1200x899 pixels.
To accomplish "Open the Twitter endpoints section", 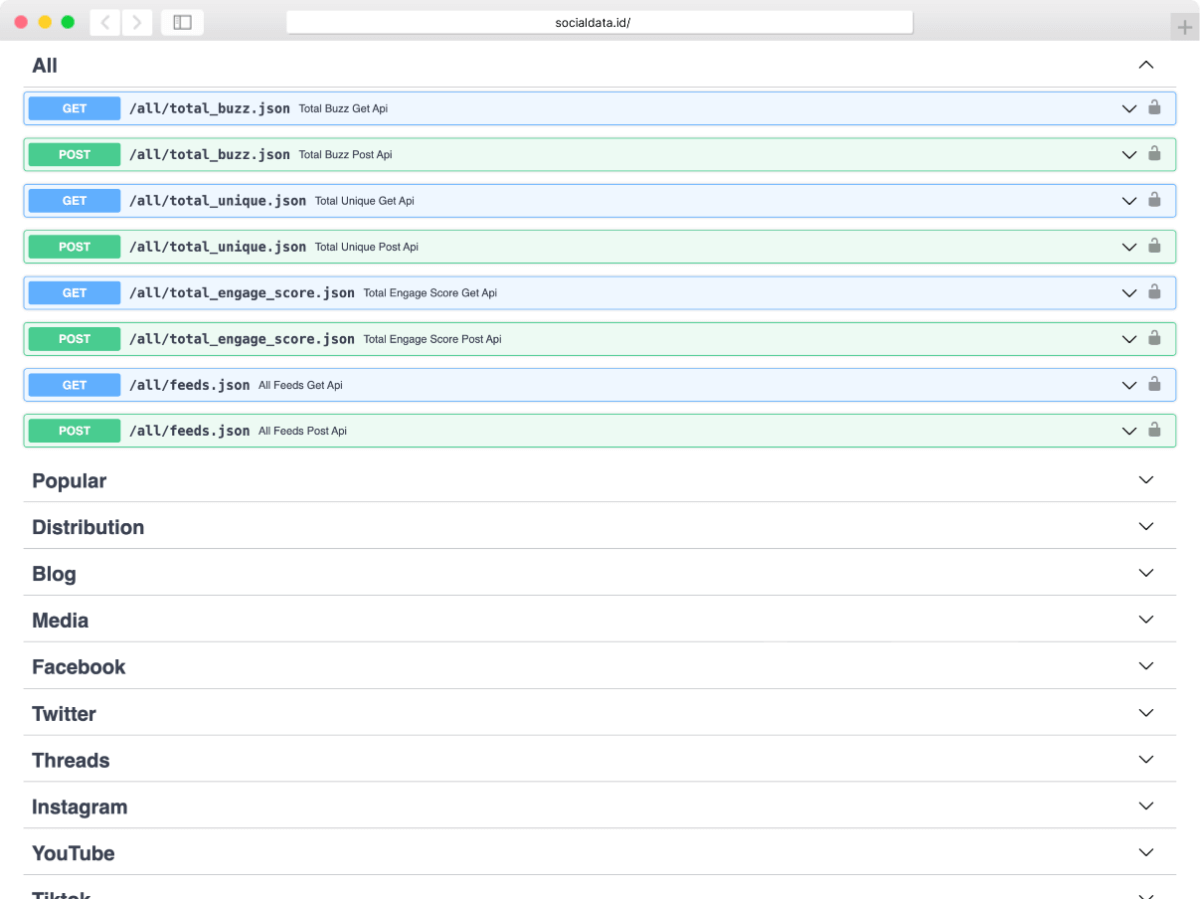I will [x=64, y=713].
